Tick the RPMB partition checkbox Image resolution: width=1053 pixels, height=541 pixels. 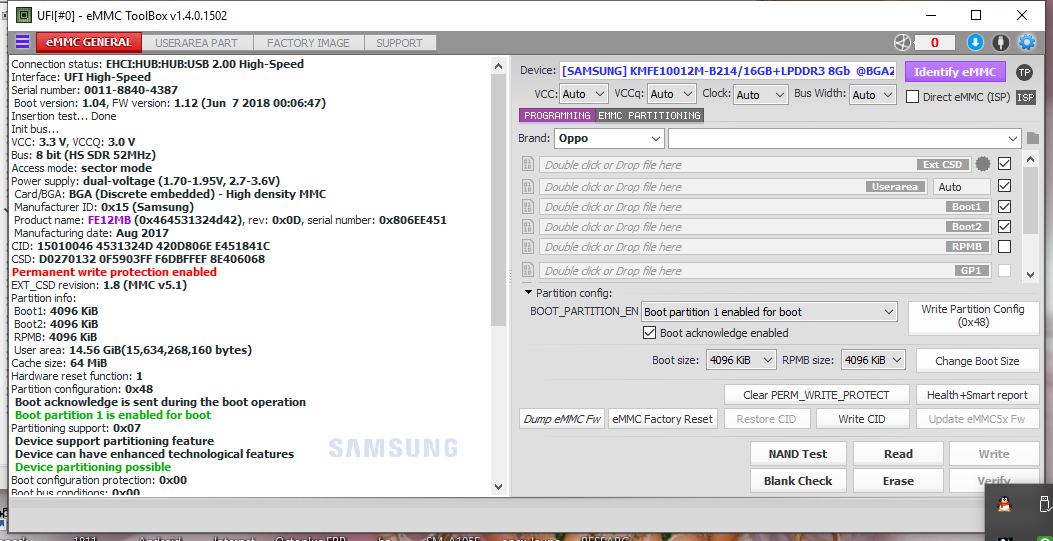(x=1004, y=246)
